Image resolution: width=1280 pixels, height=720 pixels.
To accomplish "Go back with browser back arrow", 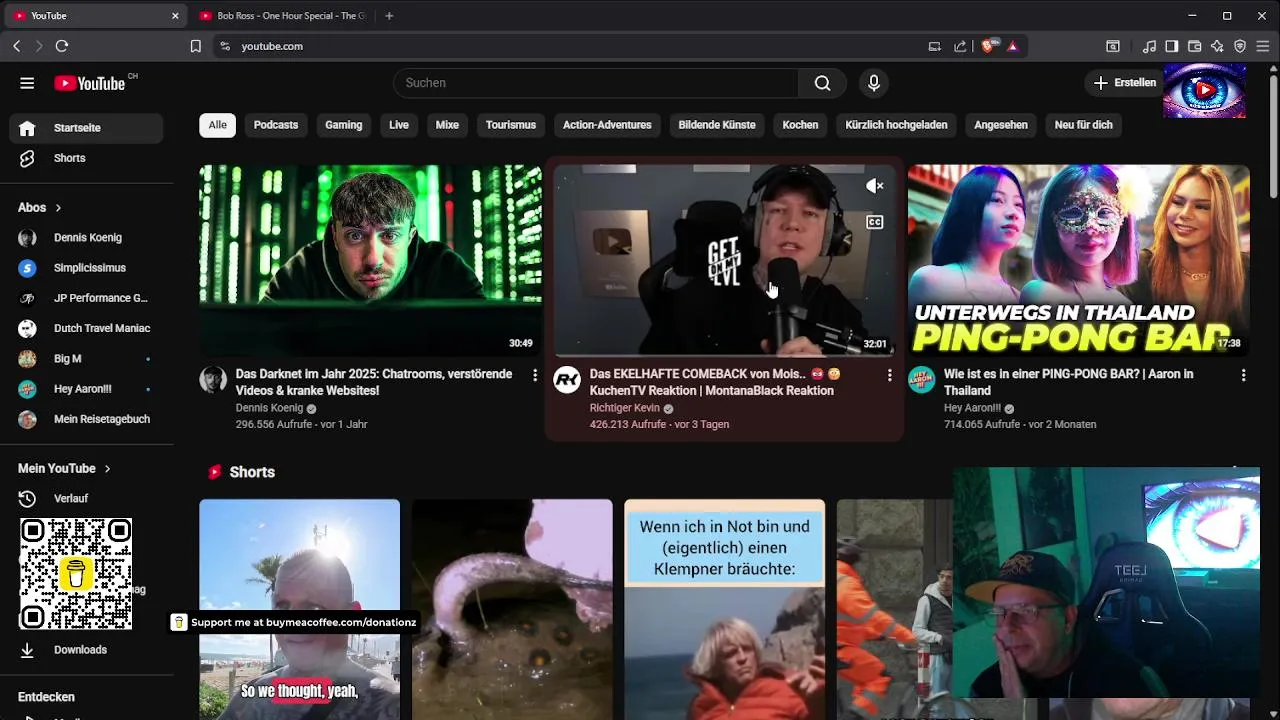I will coord(17,46).
